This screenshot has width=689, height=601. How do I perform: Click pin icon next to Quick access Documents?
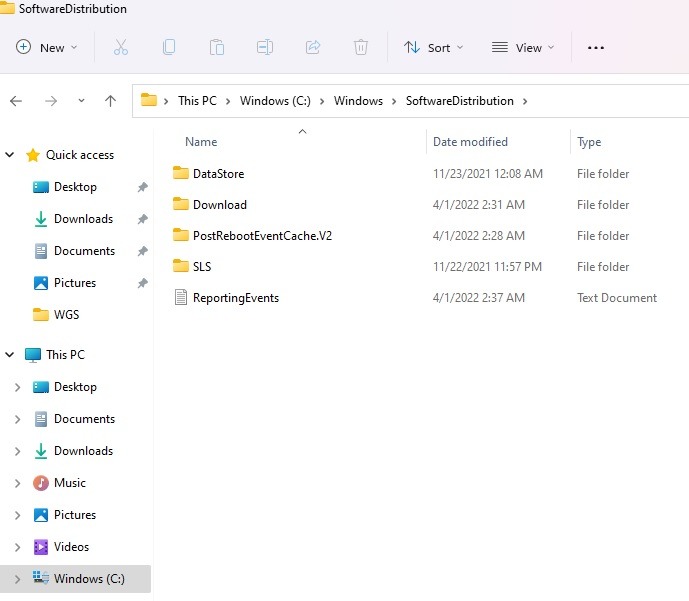142,251
